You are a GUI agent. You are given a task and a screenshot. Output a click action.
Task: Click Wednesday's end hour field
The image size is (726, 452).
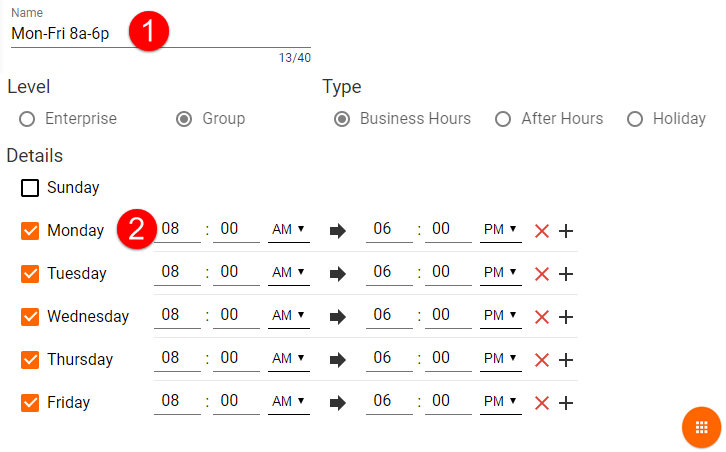point(389,315)
